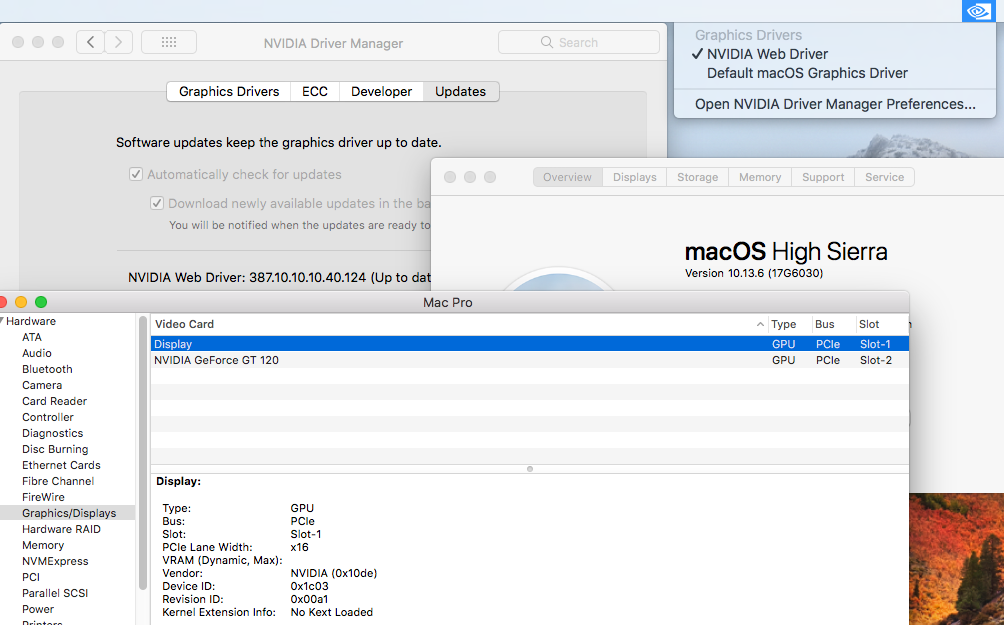Select Diagnostics in the sidebar
The height and width of the screenshot is (625, 1004).
coord(53,433)
